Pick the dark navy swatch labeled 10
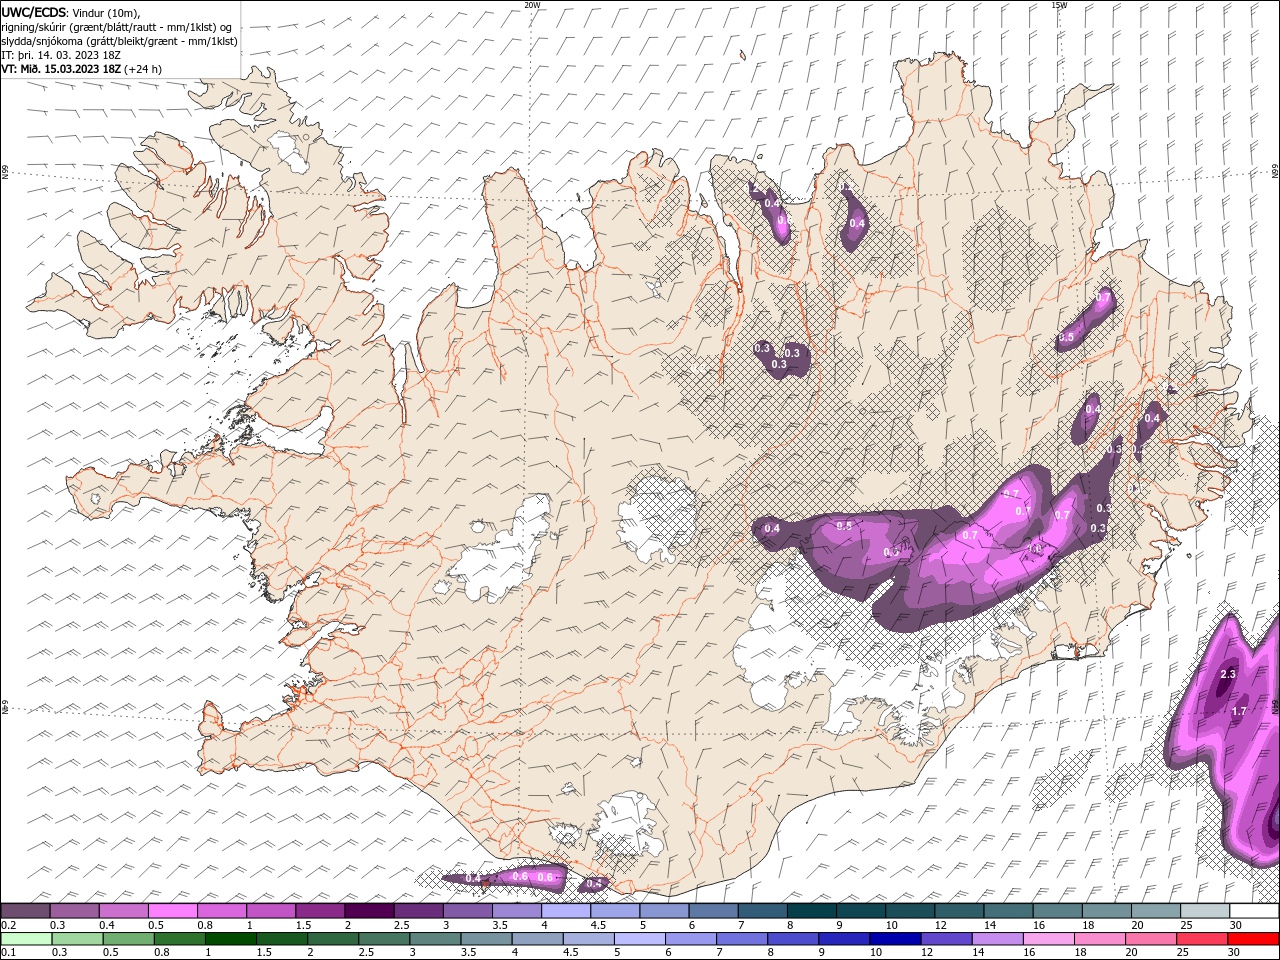The height and width of the screenshot is (960, 1280). [x=894, y=939]
